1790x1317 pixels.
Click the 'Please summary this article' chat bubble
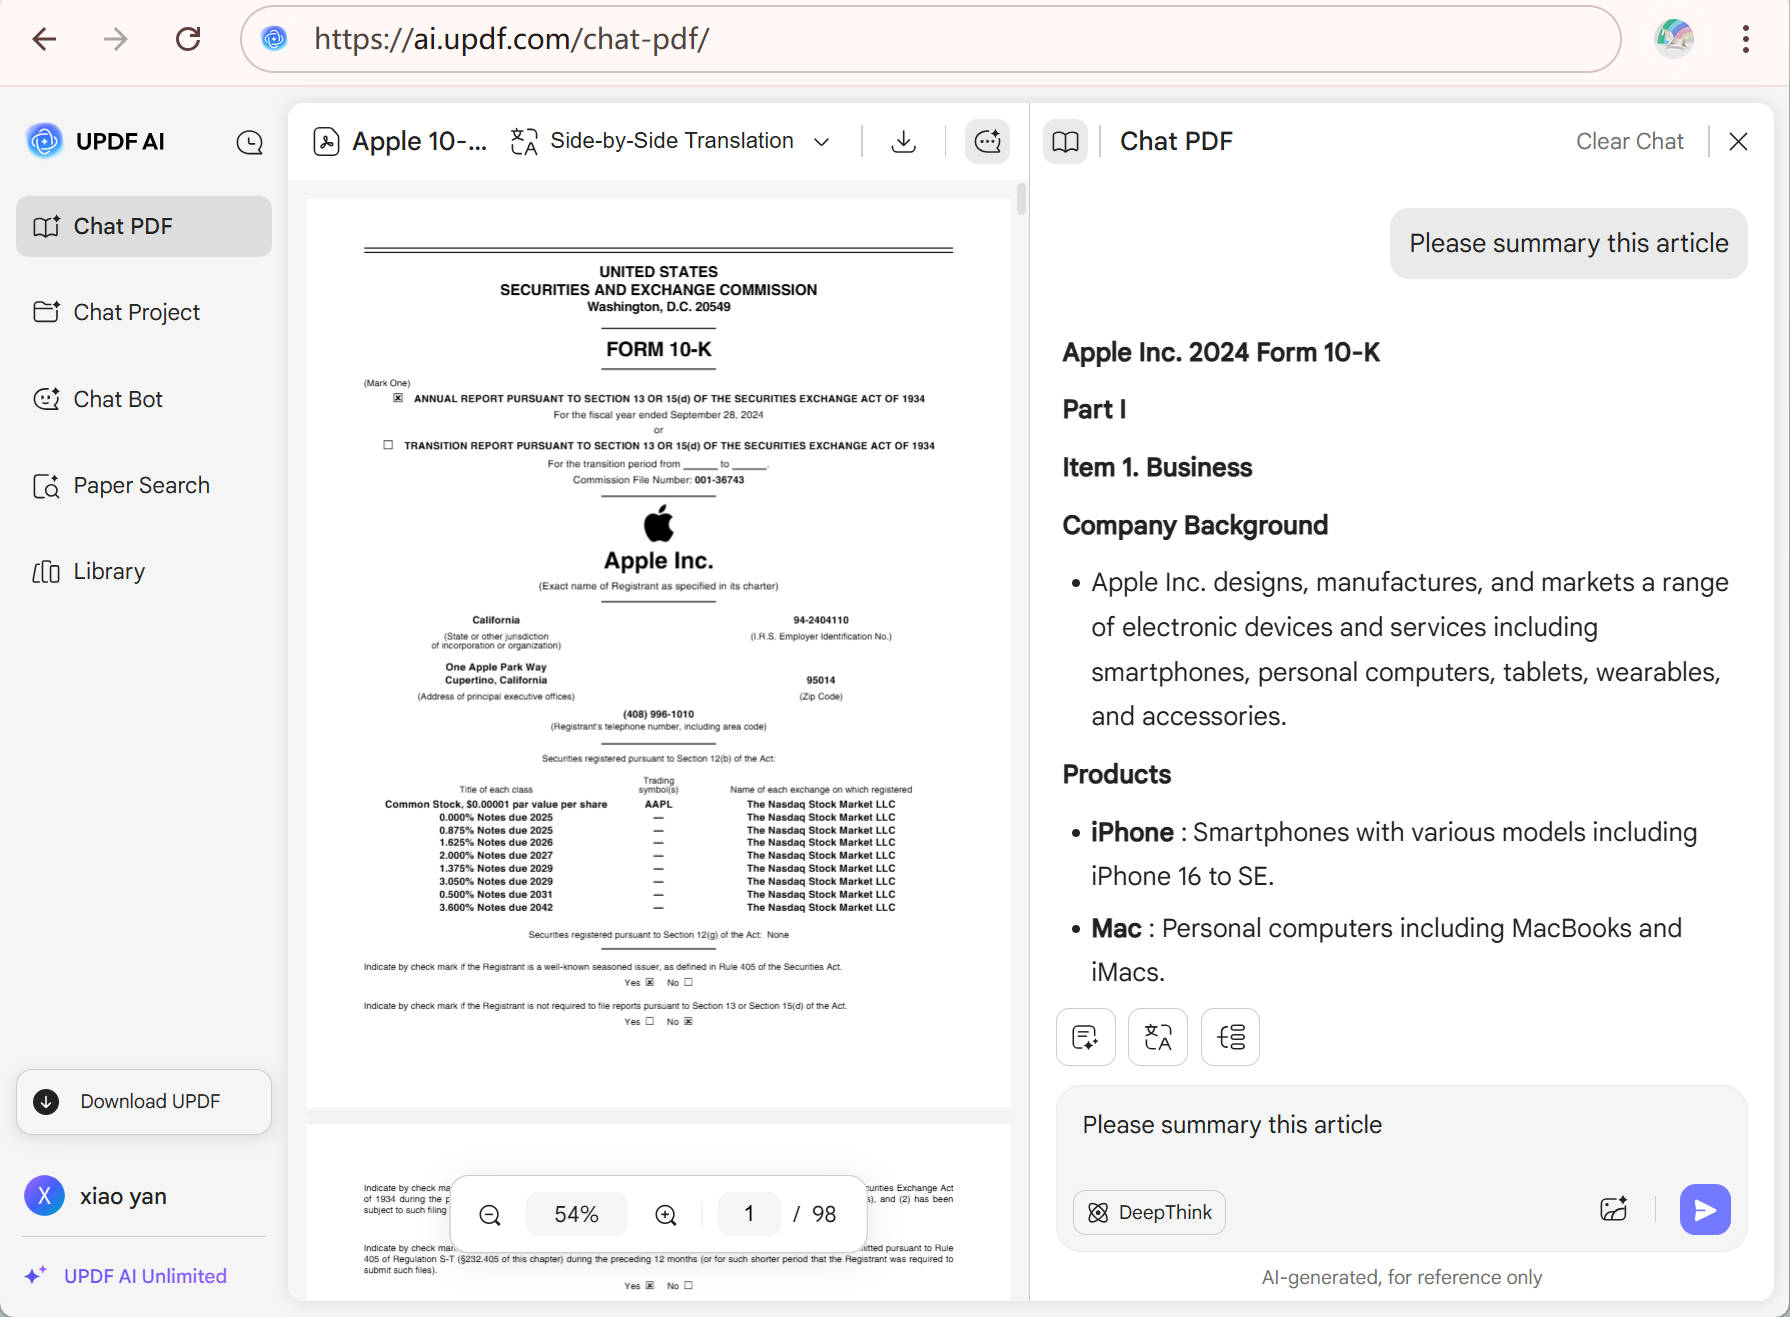tap(1568, 243)
